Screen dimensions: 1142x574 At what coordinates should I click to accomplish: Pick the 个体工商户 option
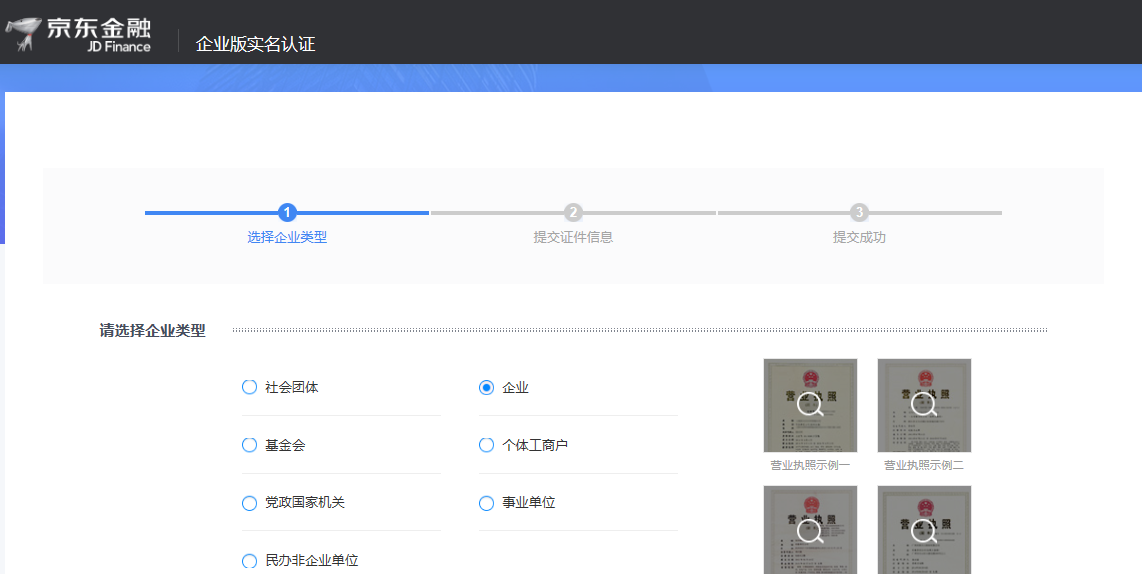487,445
